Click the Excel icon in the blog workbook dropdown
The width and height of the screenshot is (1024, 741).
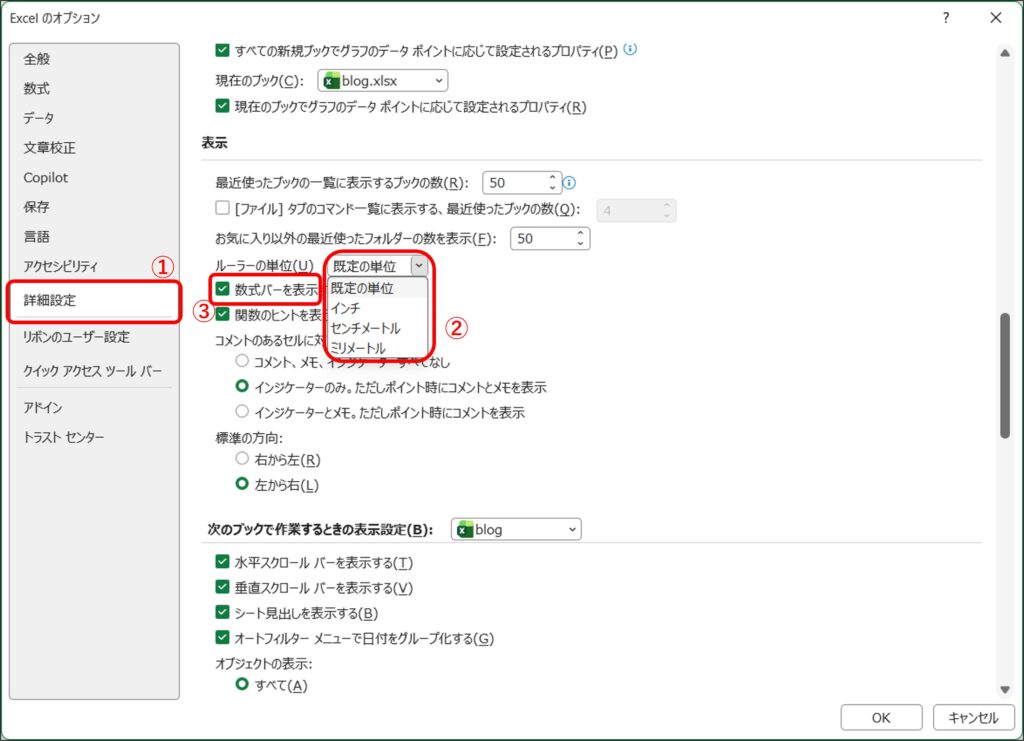click(x=464, y=529)
